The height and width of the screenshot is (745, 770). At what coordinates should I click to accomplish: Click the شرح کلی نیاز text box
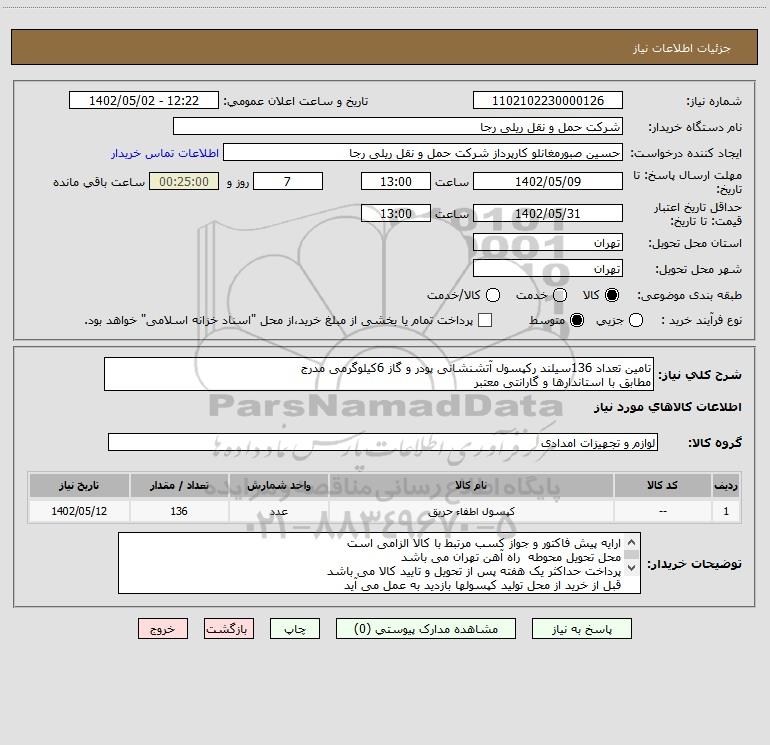pyautogui.click(x=379, y=375)
